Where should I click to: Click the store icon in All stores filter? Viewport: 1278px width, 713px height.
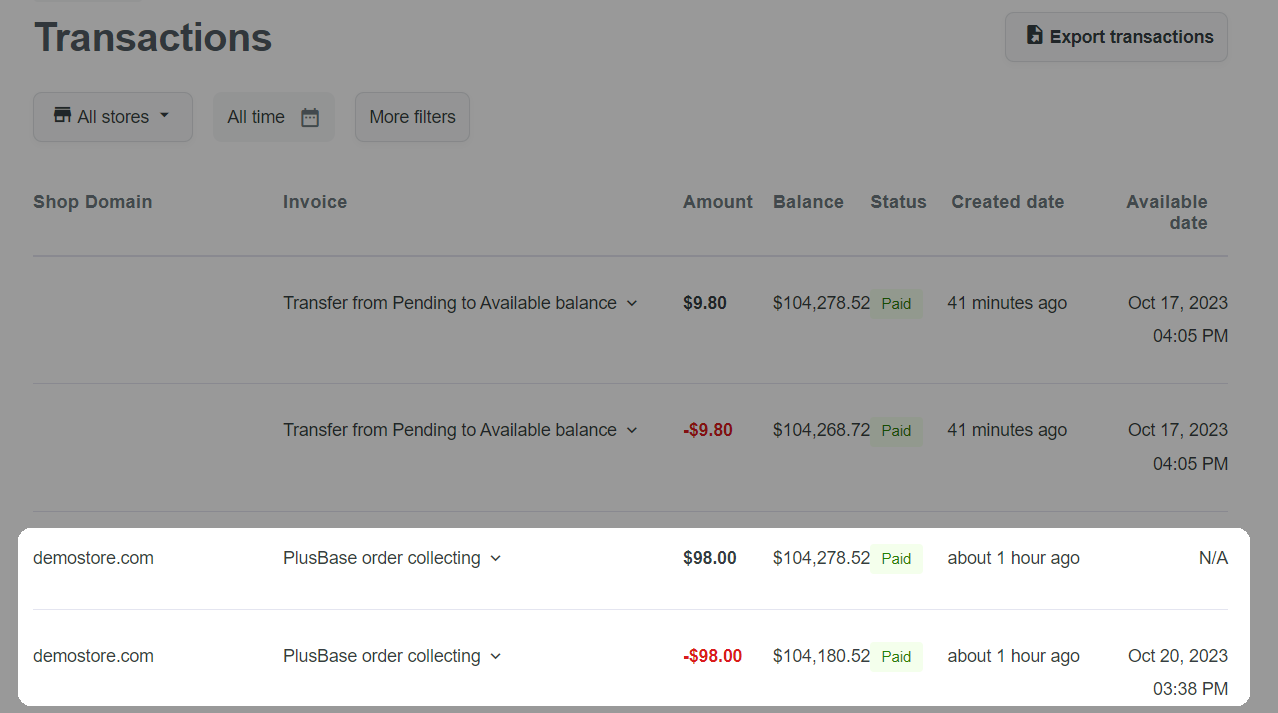(62, 116)
